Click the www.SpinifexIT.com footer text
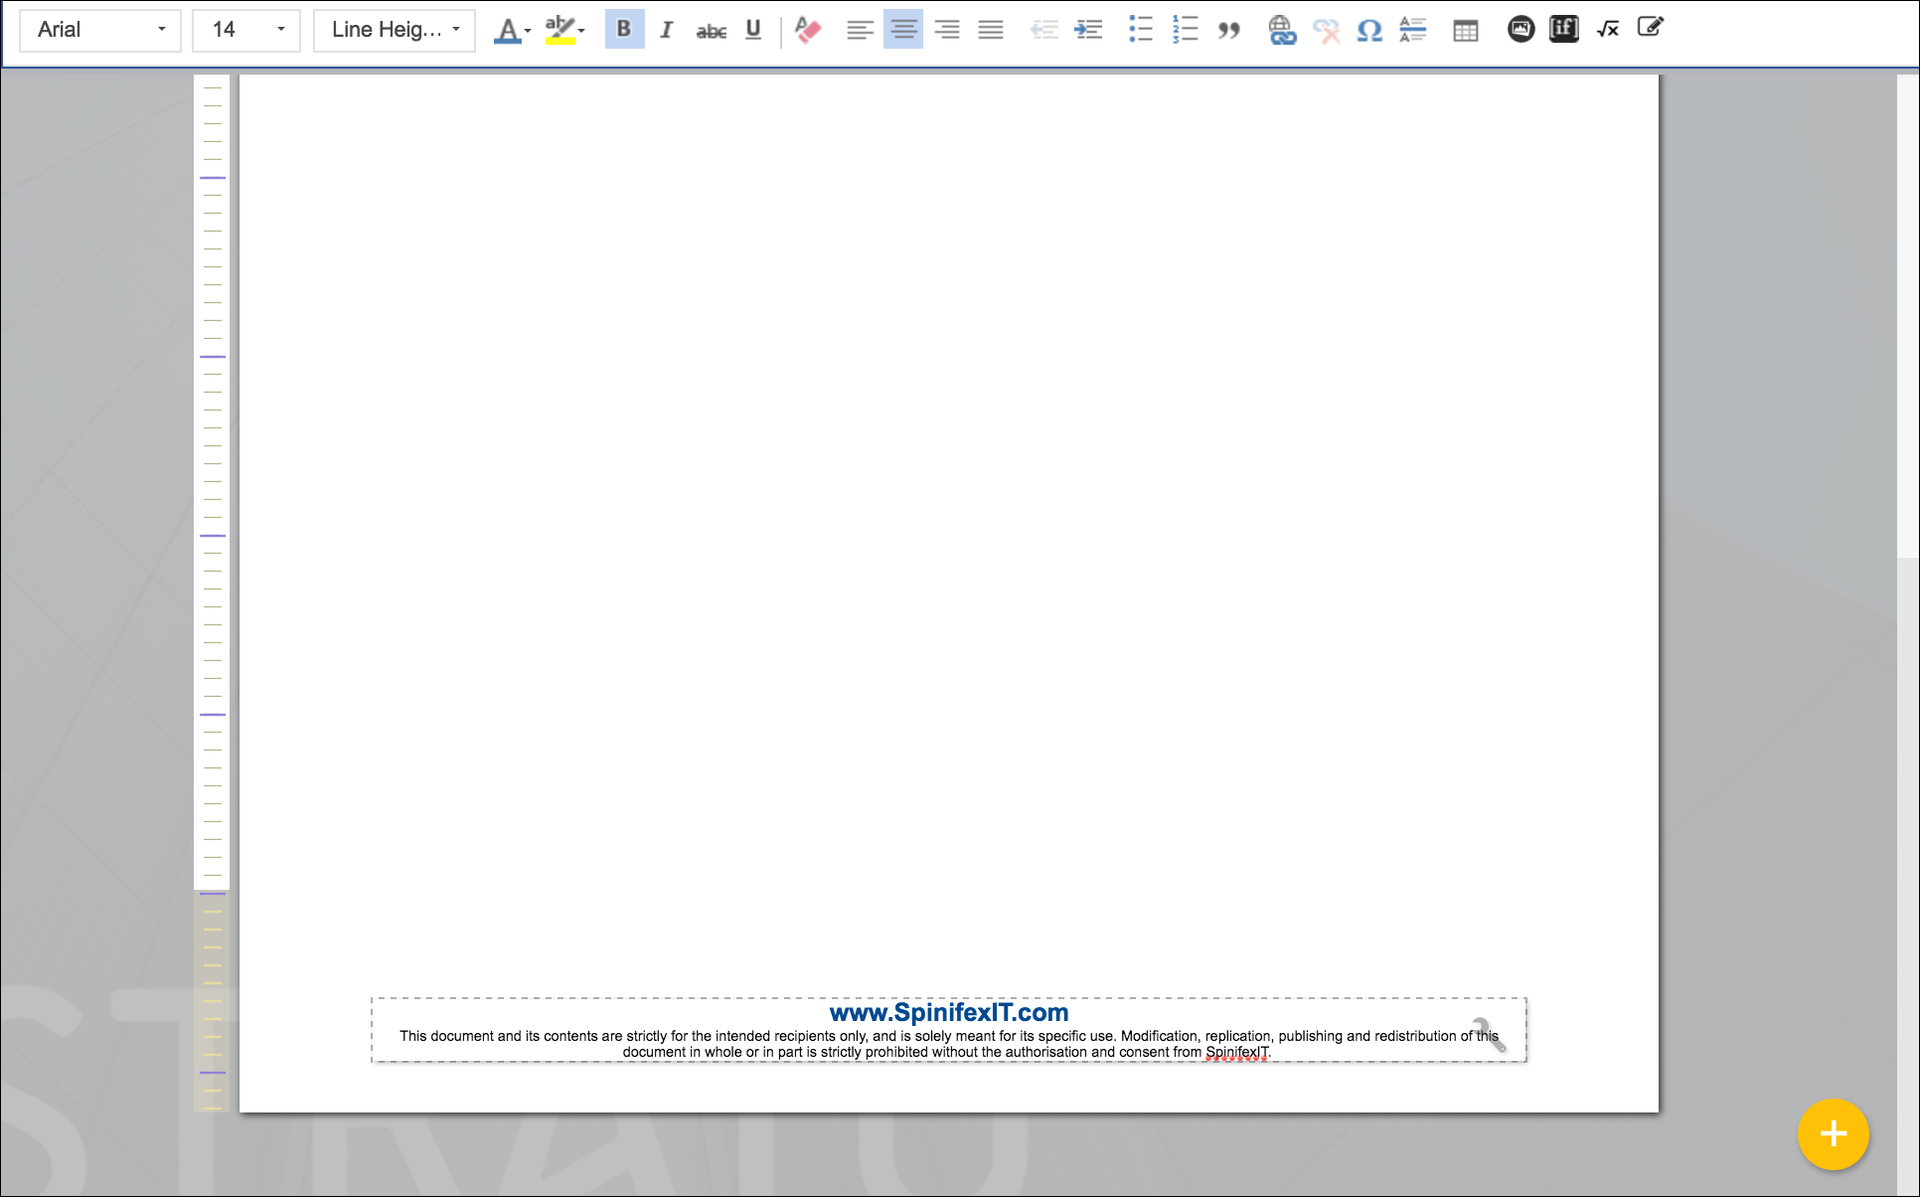The image size is (1920, 1197). click(x=948, y=1012)
